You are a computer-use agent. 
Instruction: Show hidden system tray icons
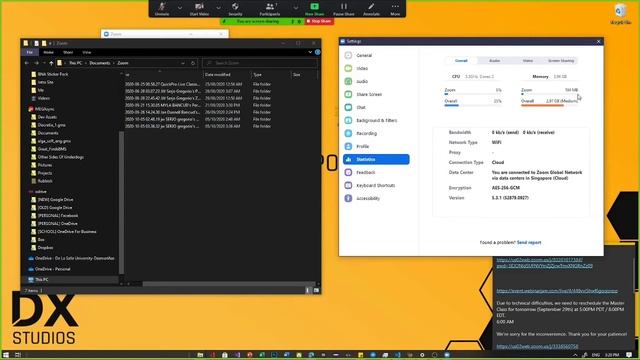coord(575,355)
